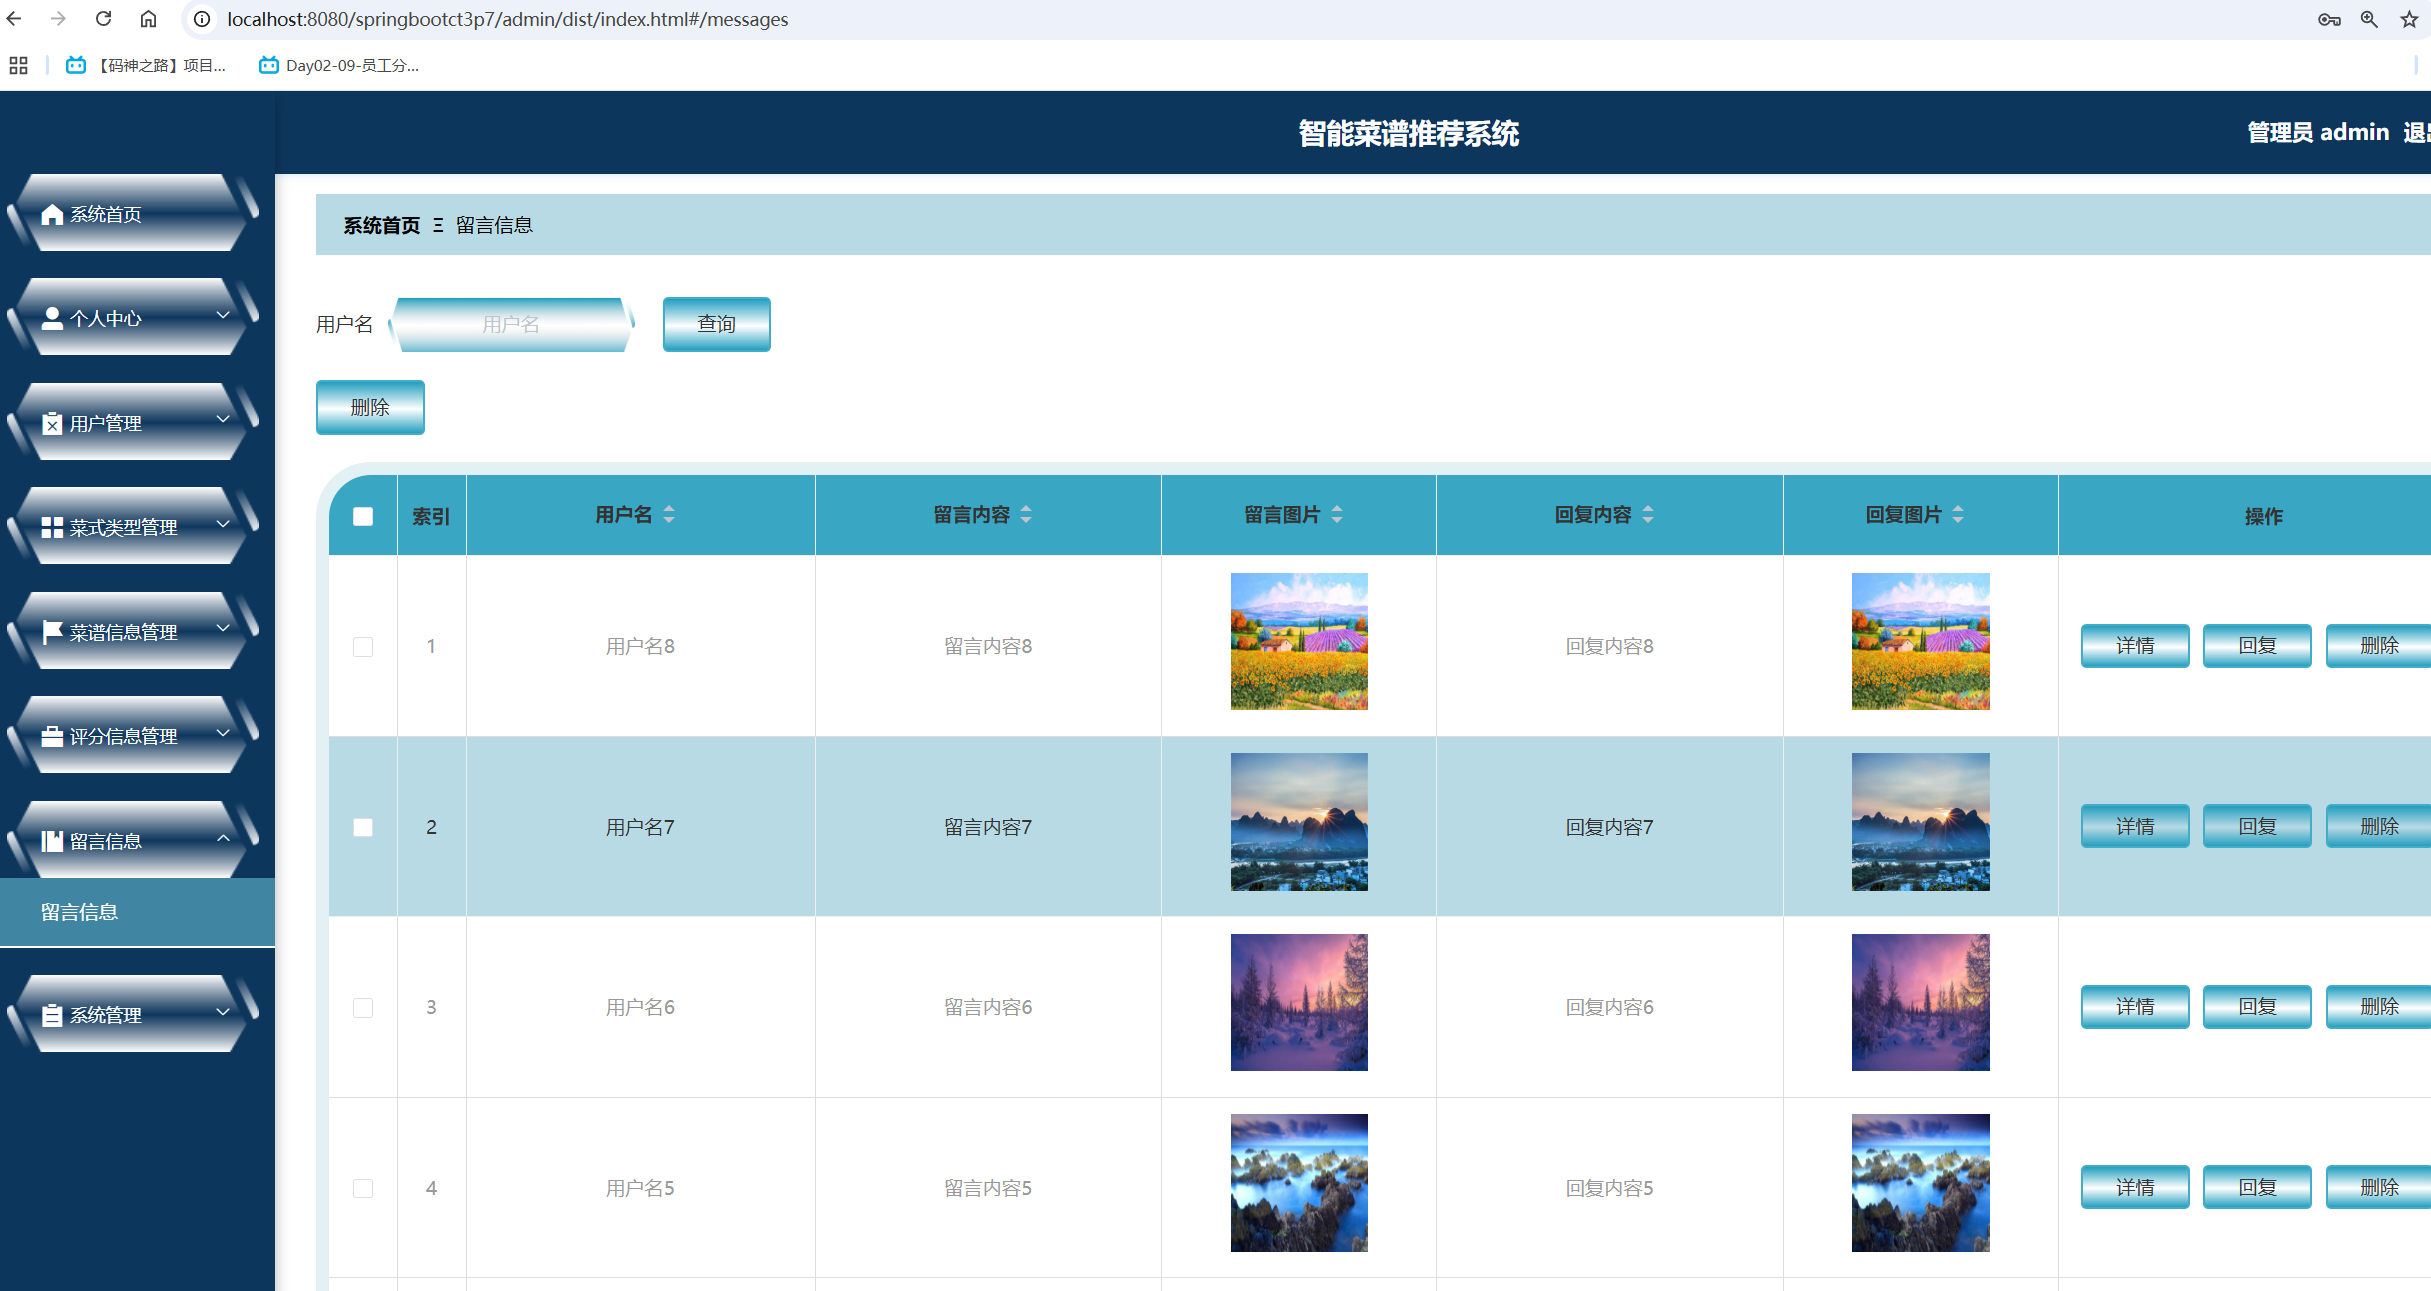Click the 系统管理 document icon
This screenshot has height=1291, width=2431.
click(x=52, y=1015)
